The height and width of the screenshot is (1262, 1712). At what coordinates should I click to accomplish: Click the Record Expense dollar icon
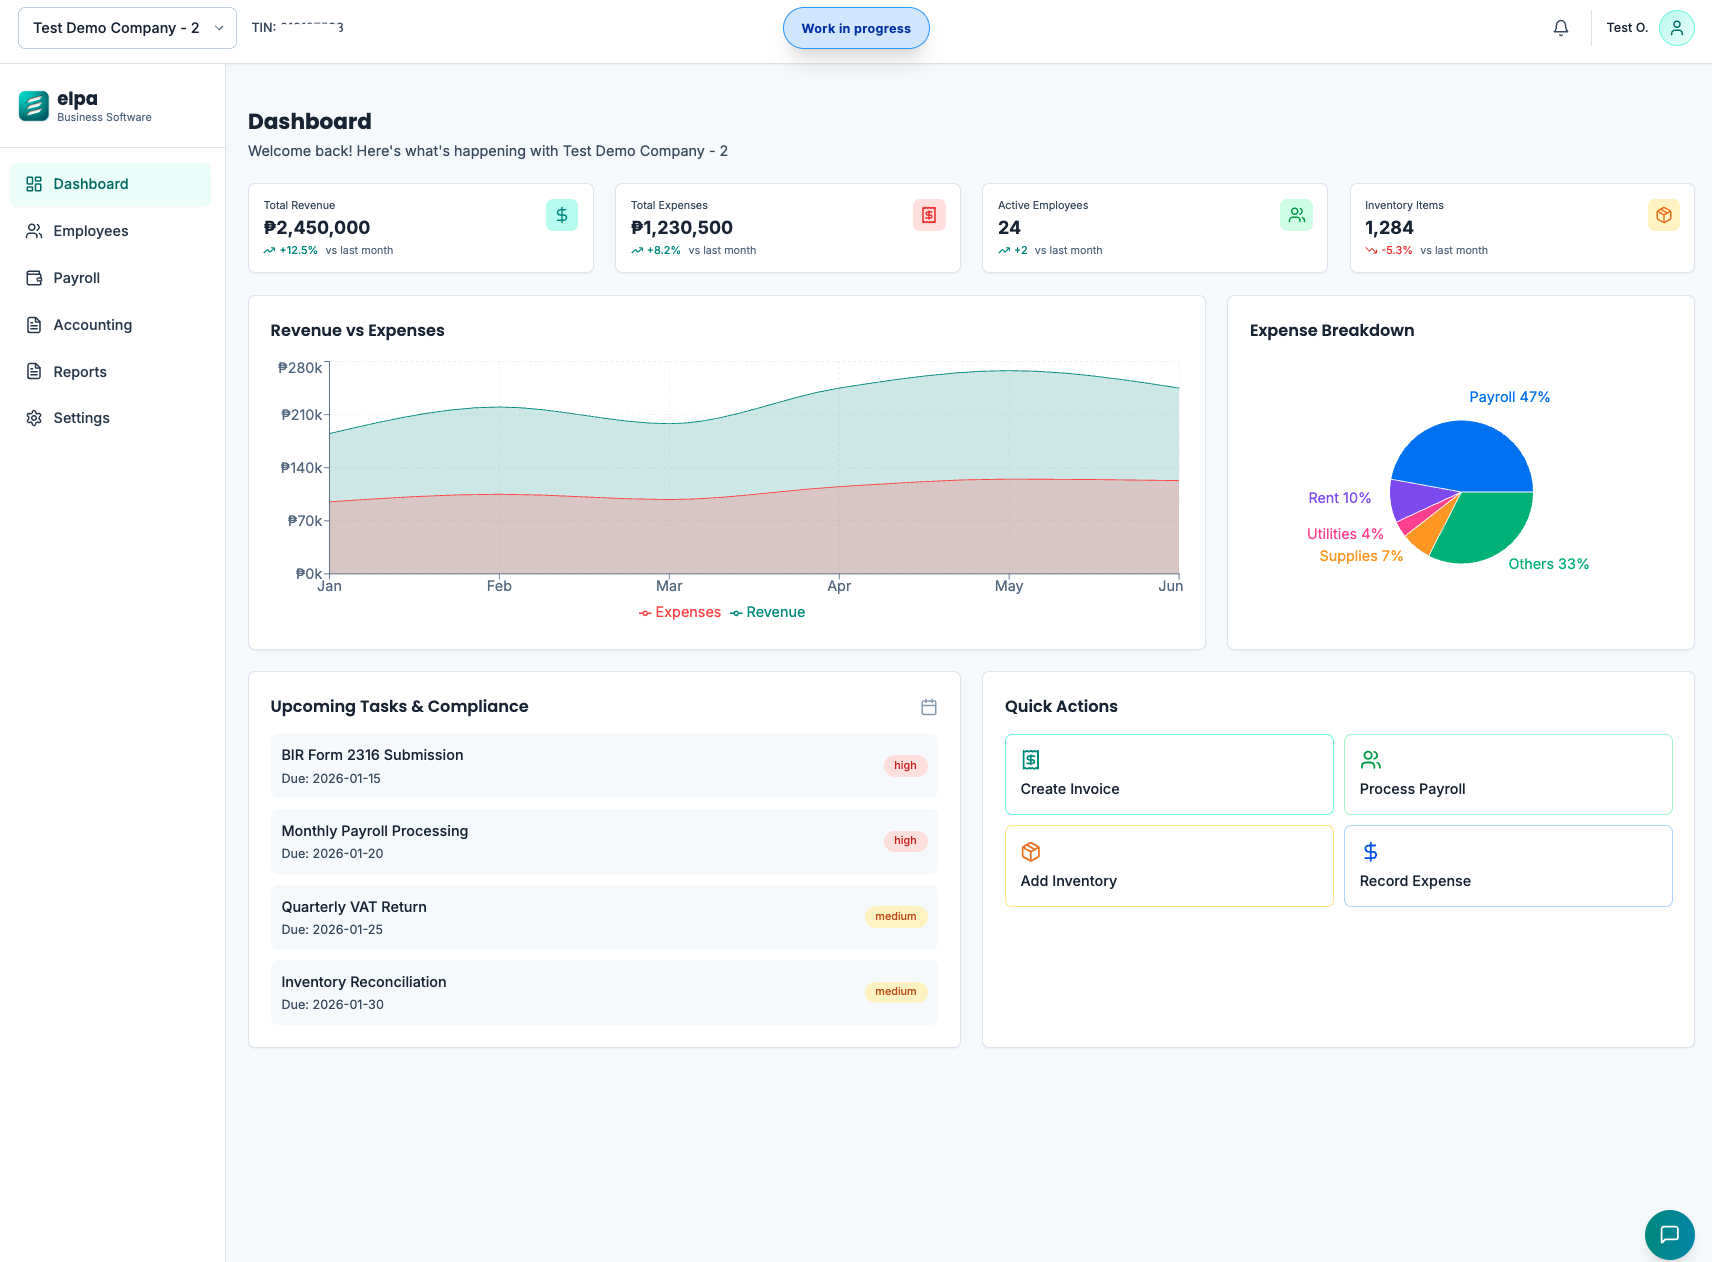click(x=1370, y=852)
